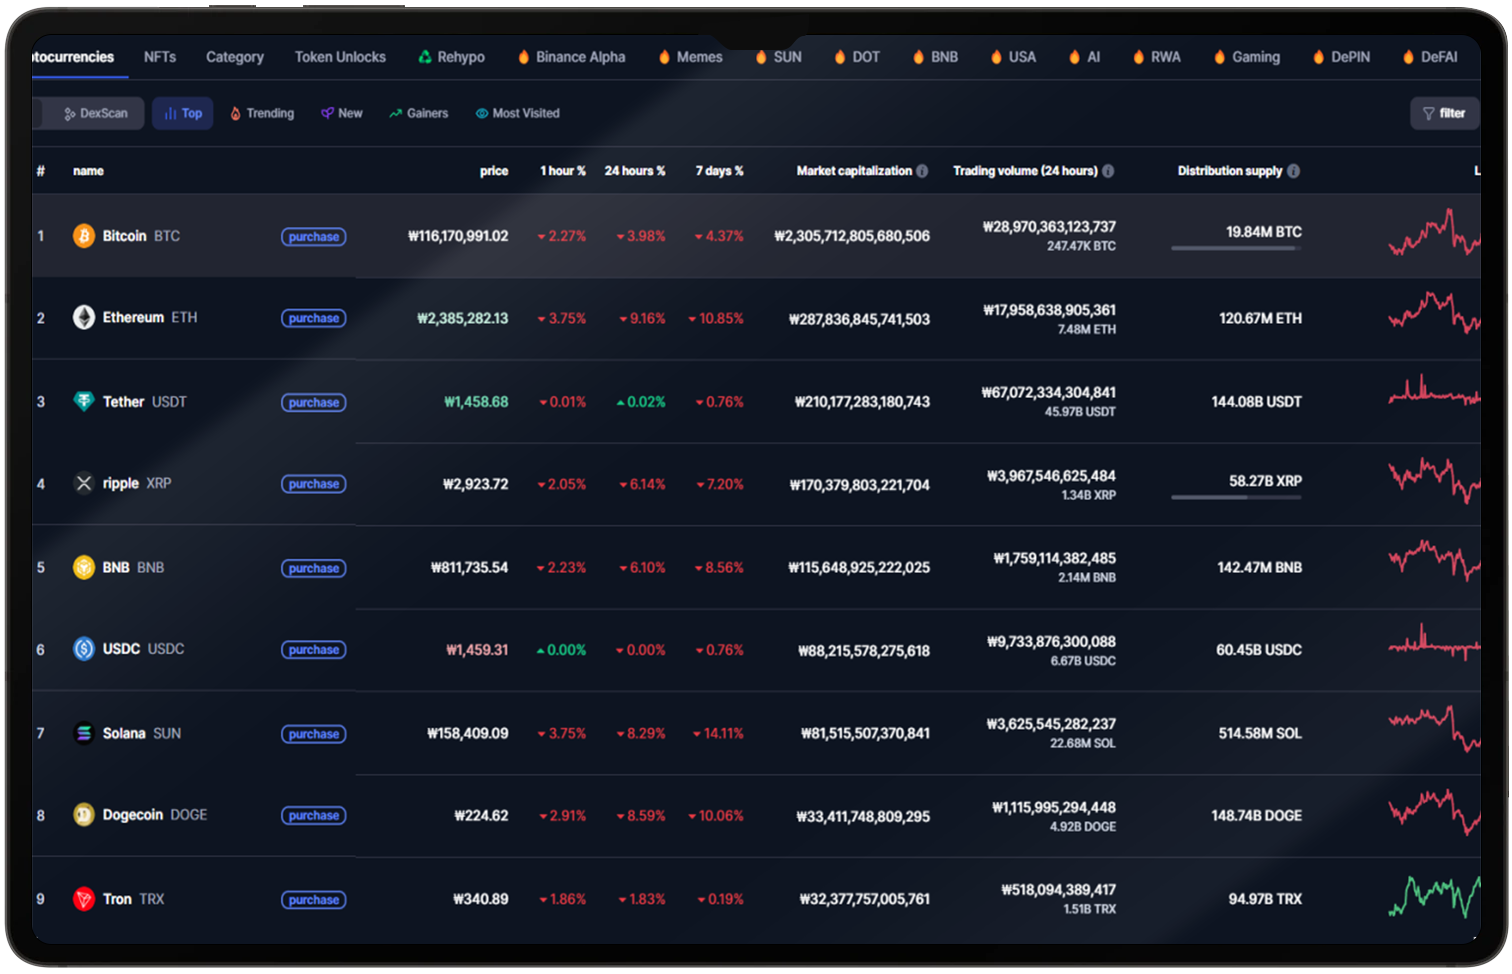Click 94.97B TRX supply value
The width and height of the screenshot is (1512, 974).
pyautogui.click(x=1265, y=899)
